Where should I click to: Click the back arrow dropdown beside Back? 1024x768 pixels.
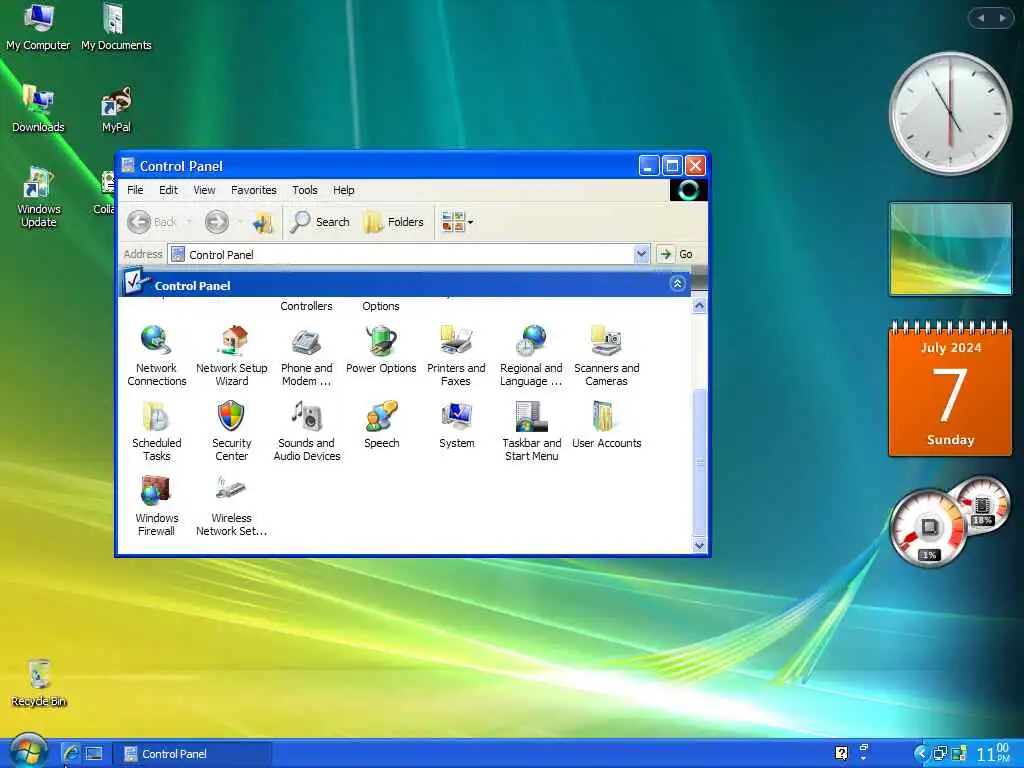coord(189,222)
